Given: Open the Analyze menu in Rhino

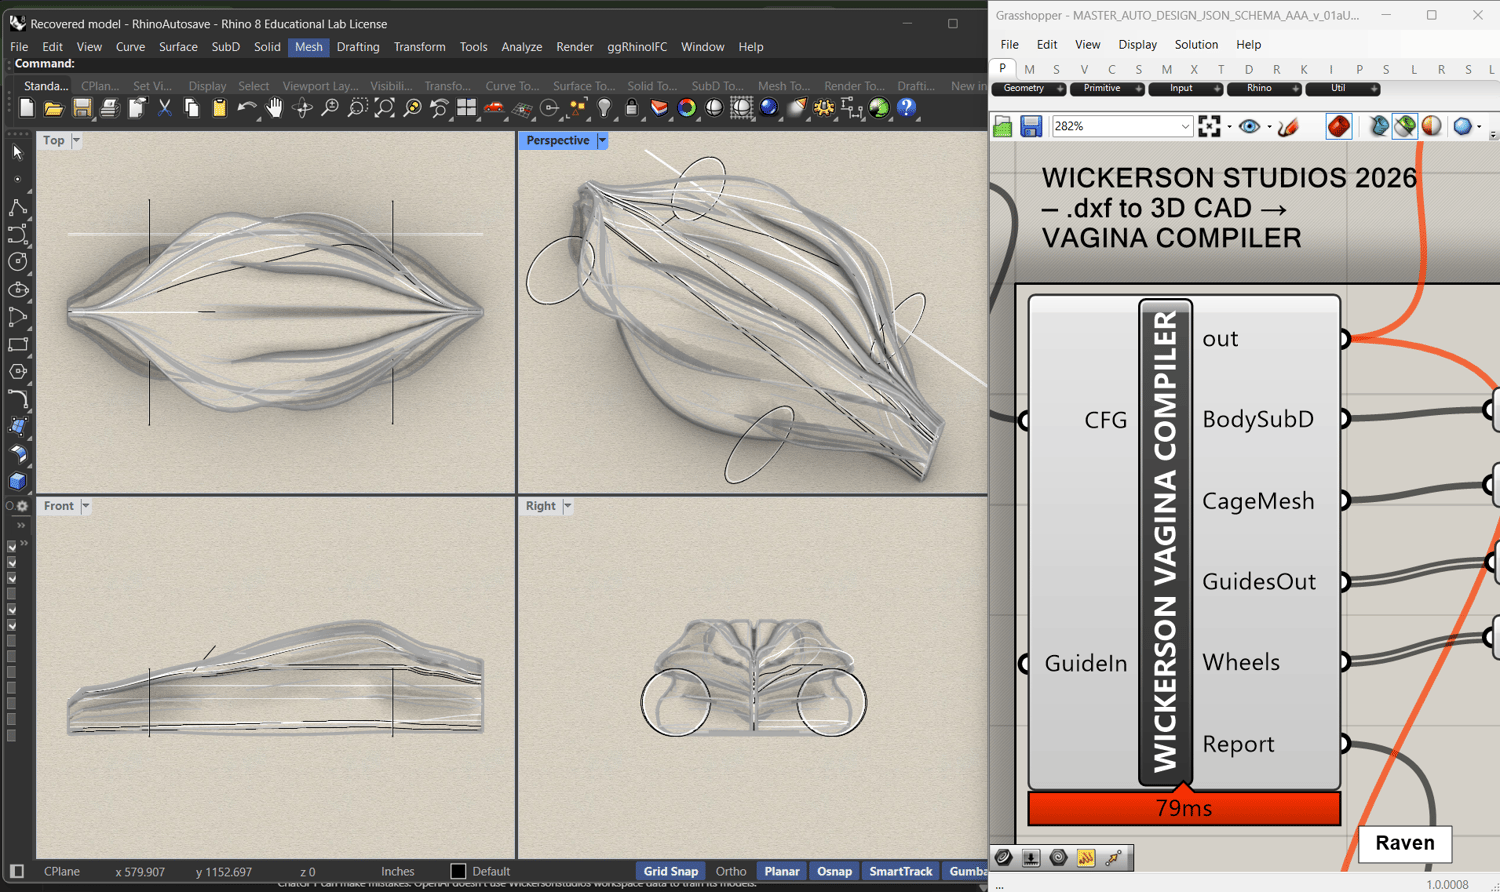Looking at the screenshot, I should [521, 47].
